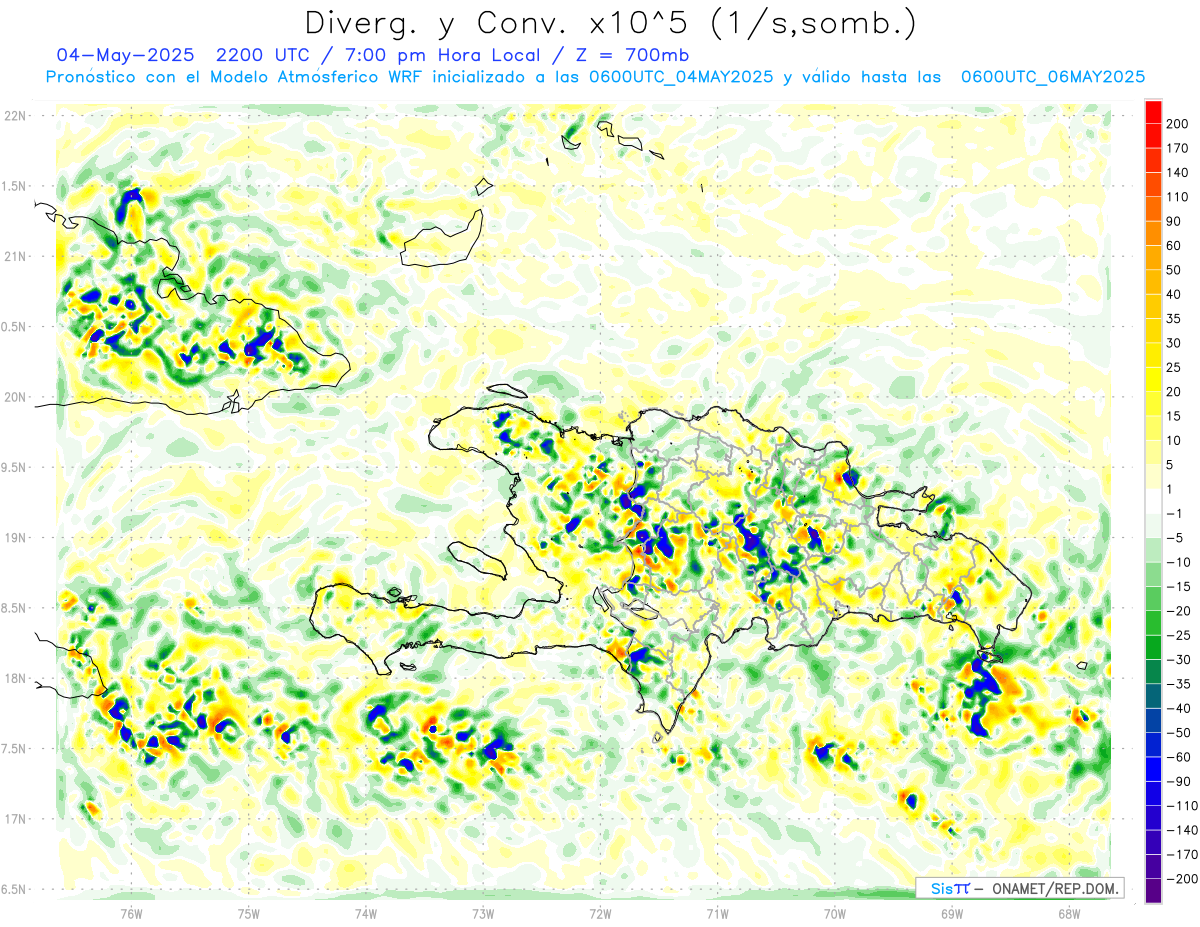The image size is (1200, 927).
Task: Click the -25 value on the color scale
Action: tap(1177, 636)
